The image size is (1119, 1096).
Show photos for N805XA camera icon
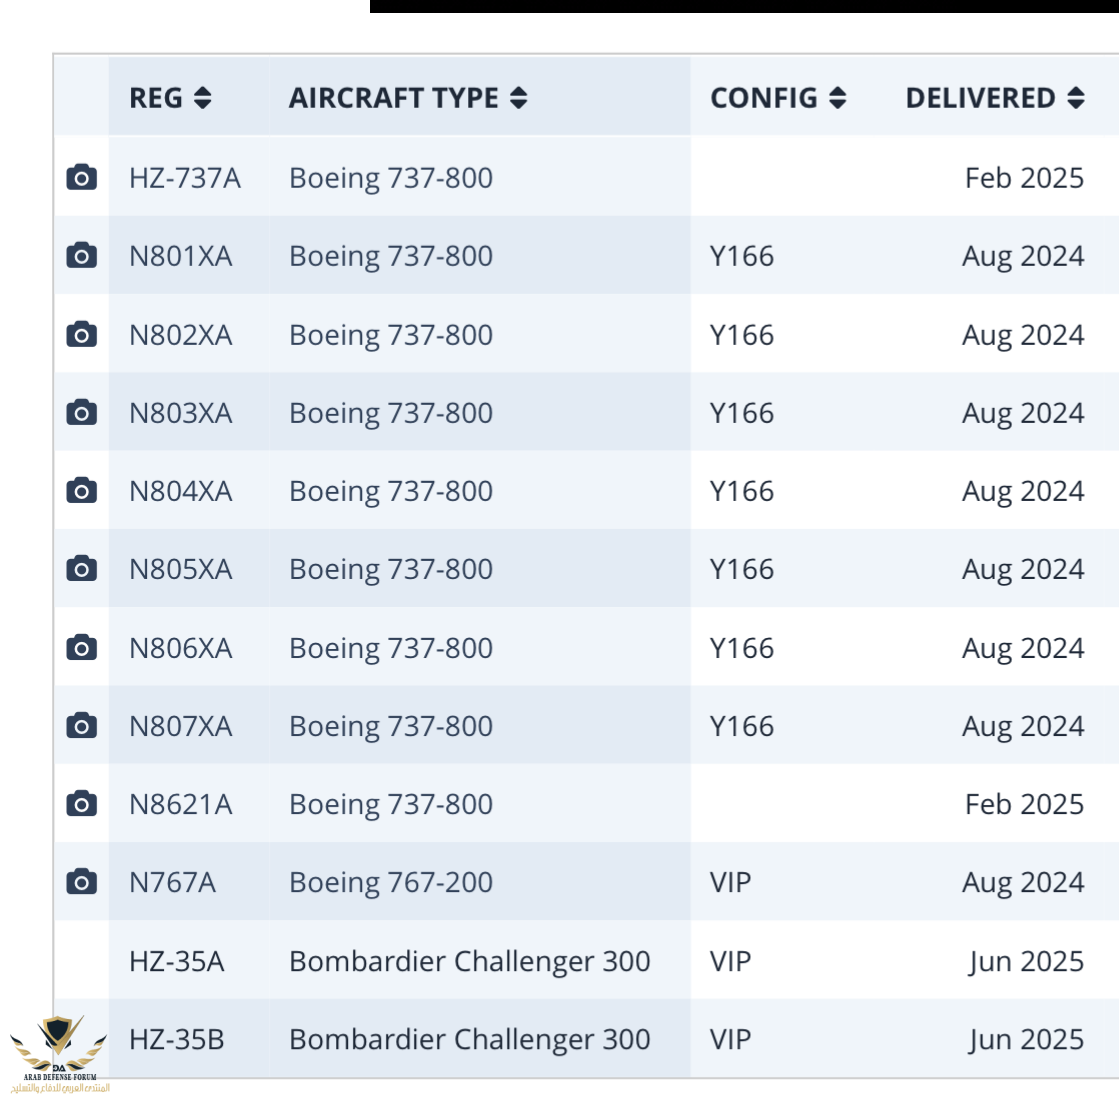tap(81, 569)
